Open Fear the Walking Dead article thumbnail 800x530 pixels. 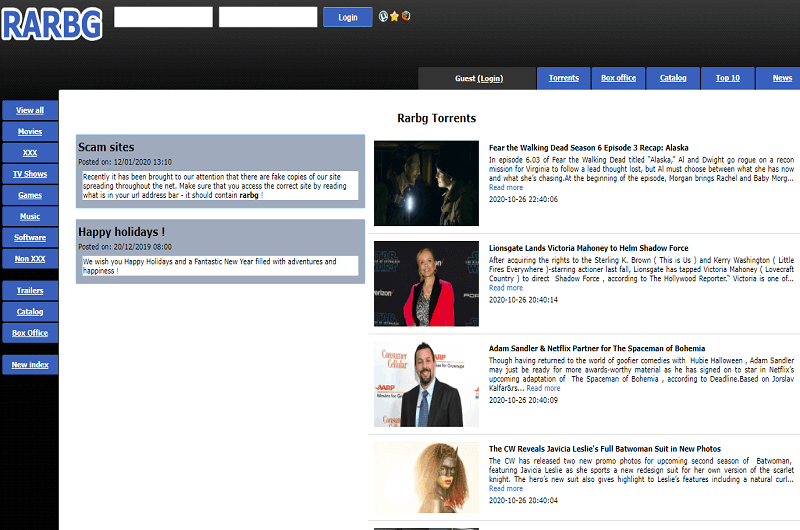(426, 183)
